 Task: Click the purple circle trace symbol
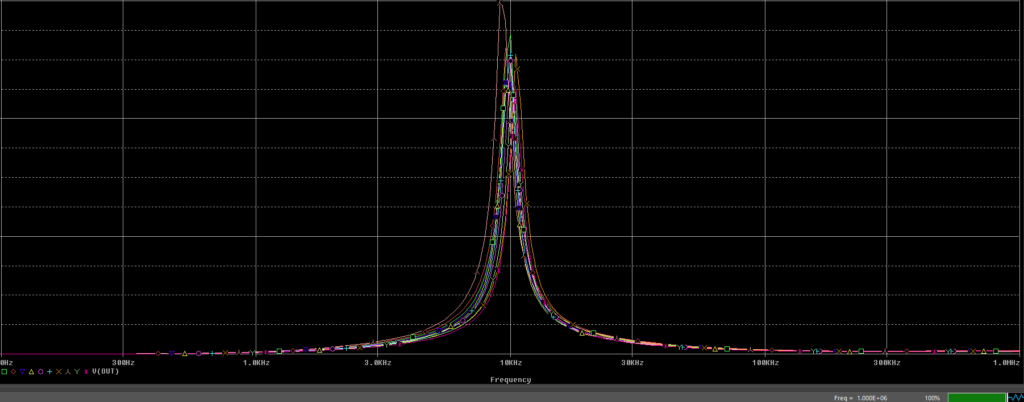[40, 371]
